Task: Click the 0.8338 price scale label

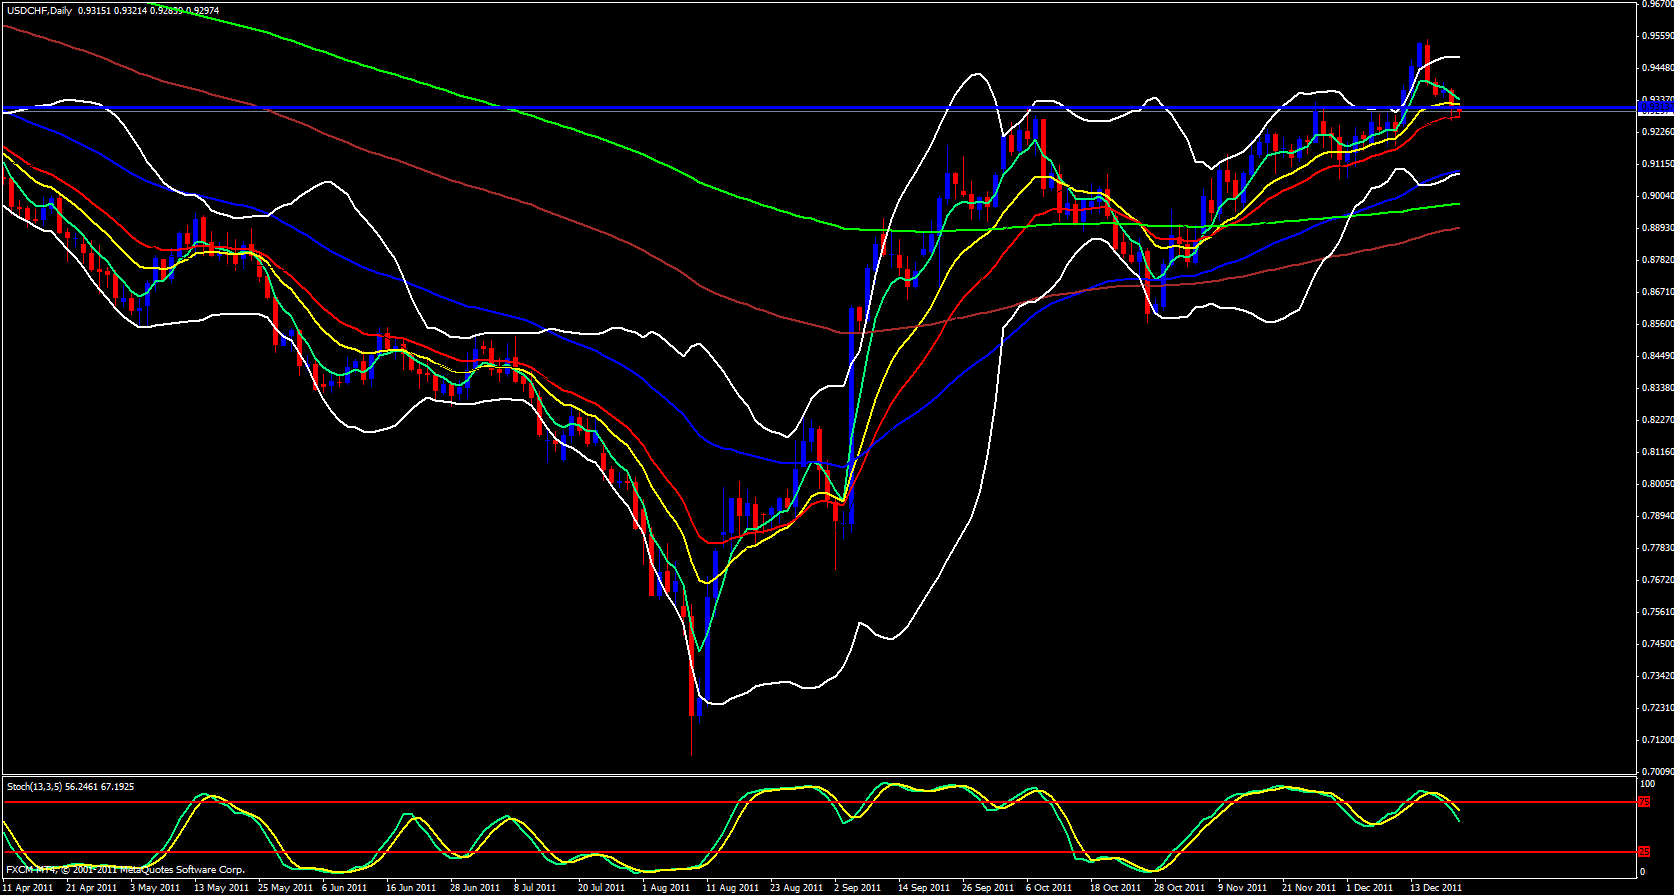Action: tap(1656, 388)
